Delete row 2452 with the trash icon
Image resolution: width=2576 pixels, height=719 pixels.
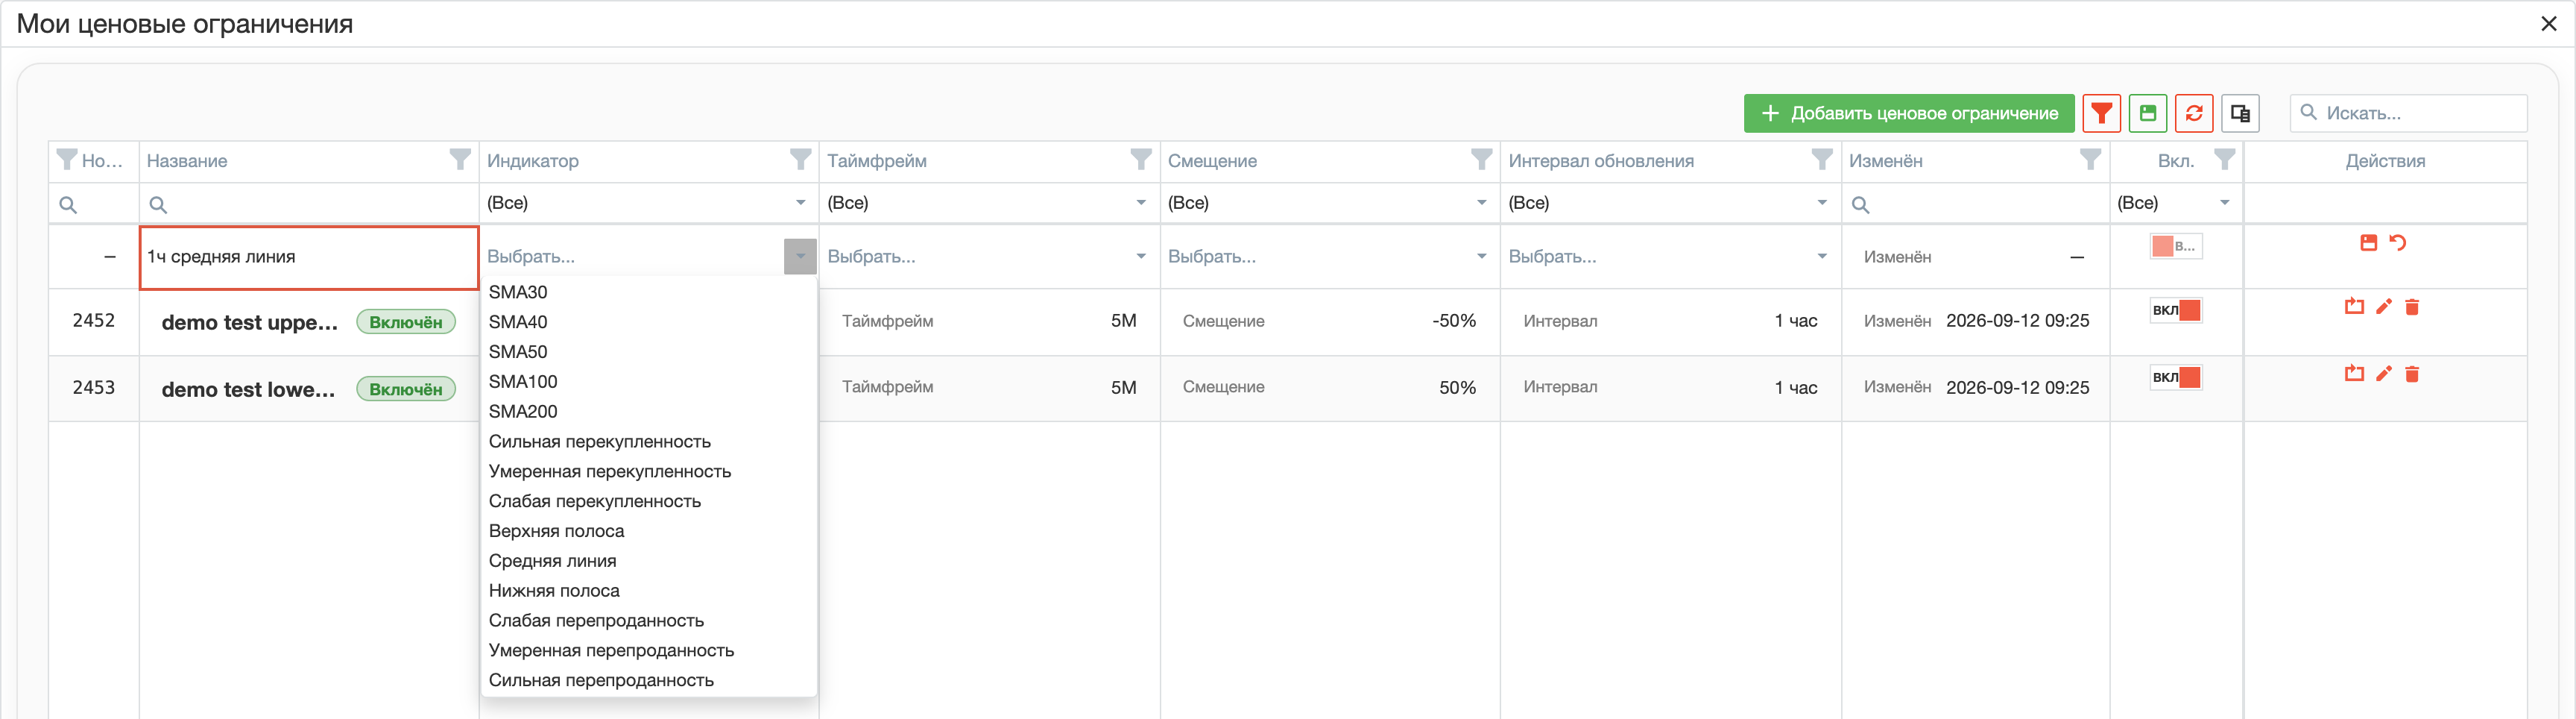click(2412, 307)
